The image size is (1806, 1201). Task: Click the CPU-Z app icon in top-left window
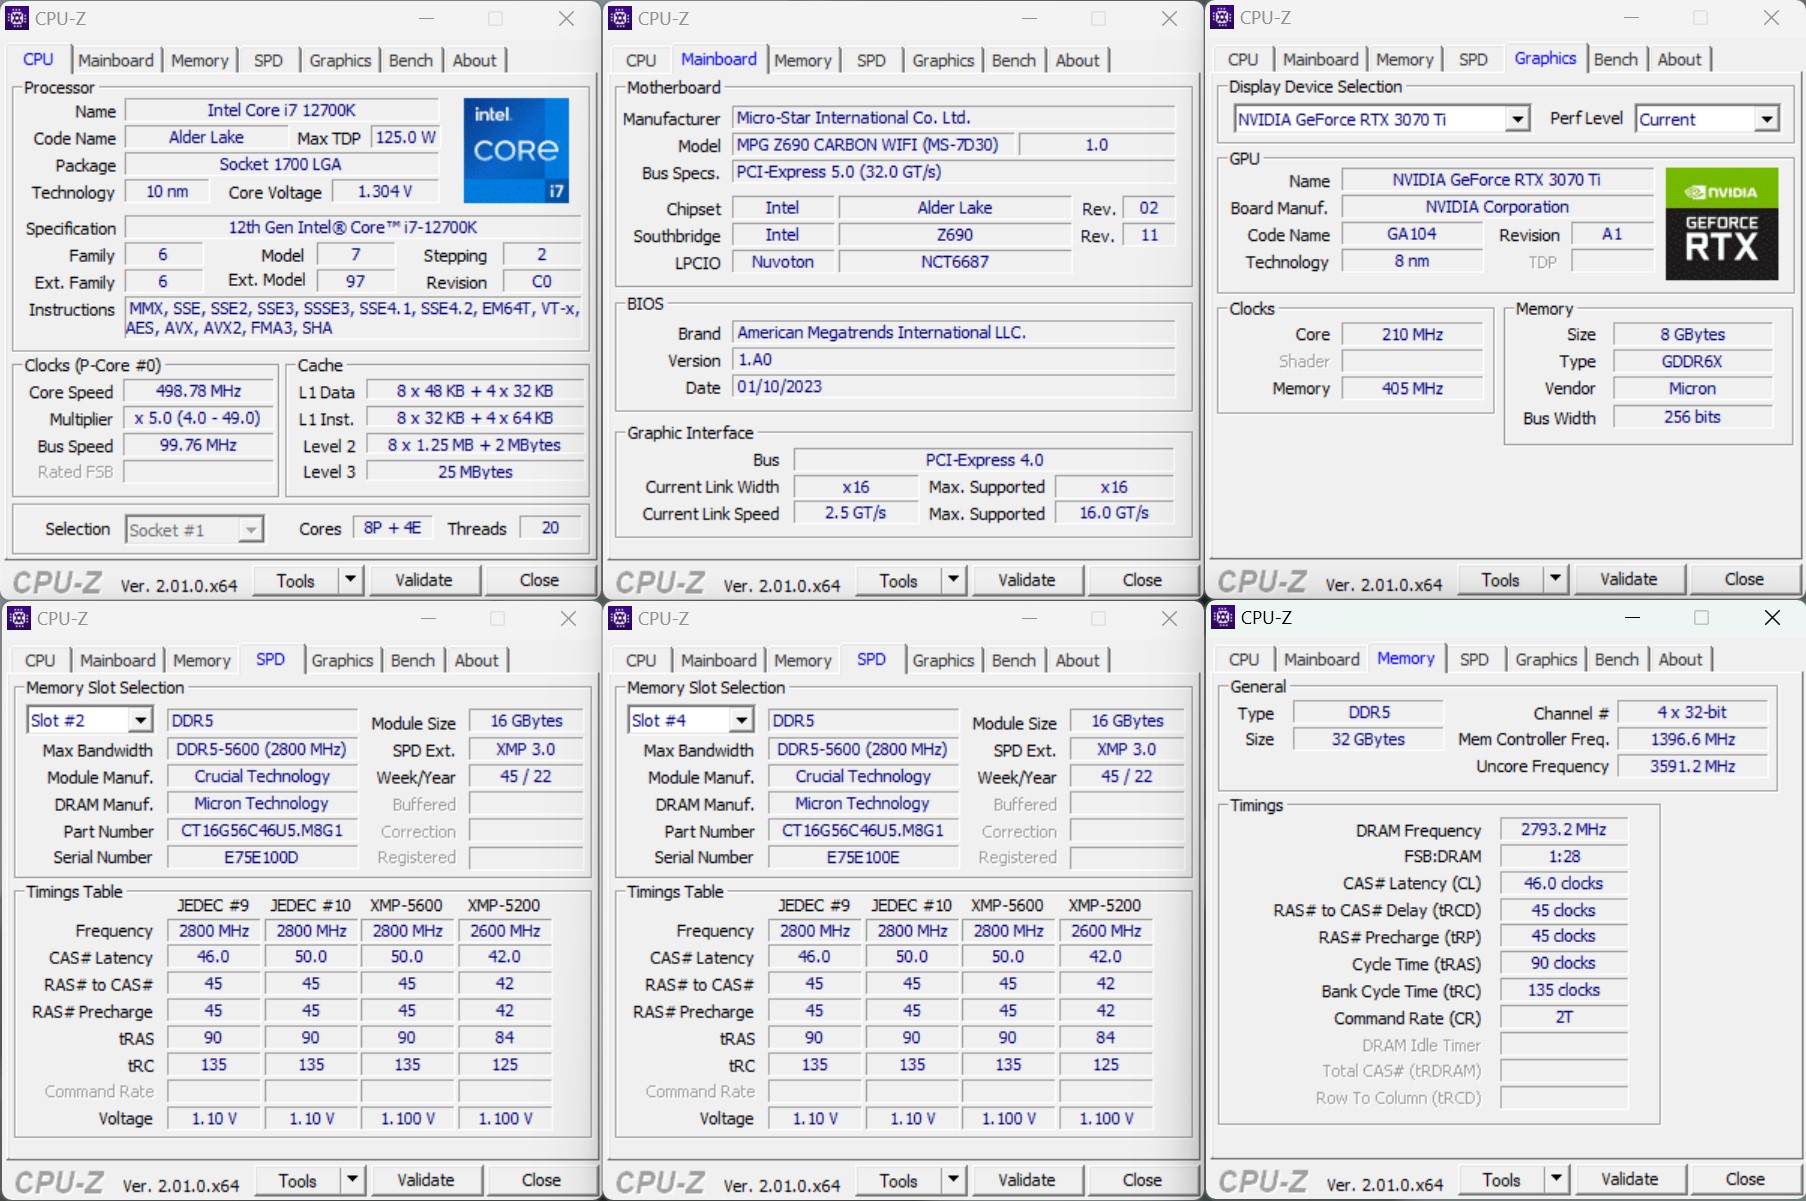coord(18,18)
